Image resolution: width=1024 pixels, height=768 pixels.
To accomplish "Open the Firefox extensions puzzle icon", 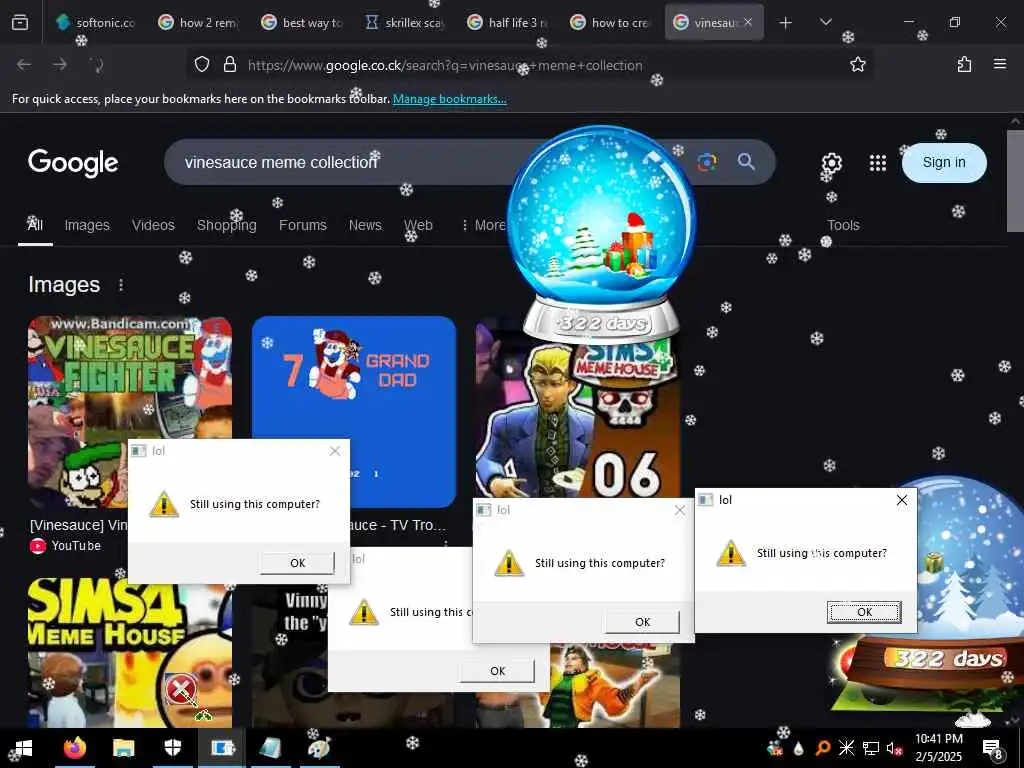I will coord(964,65).
